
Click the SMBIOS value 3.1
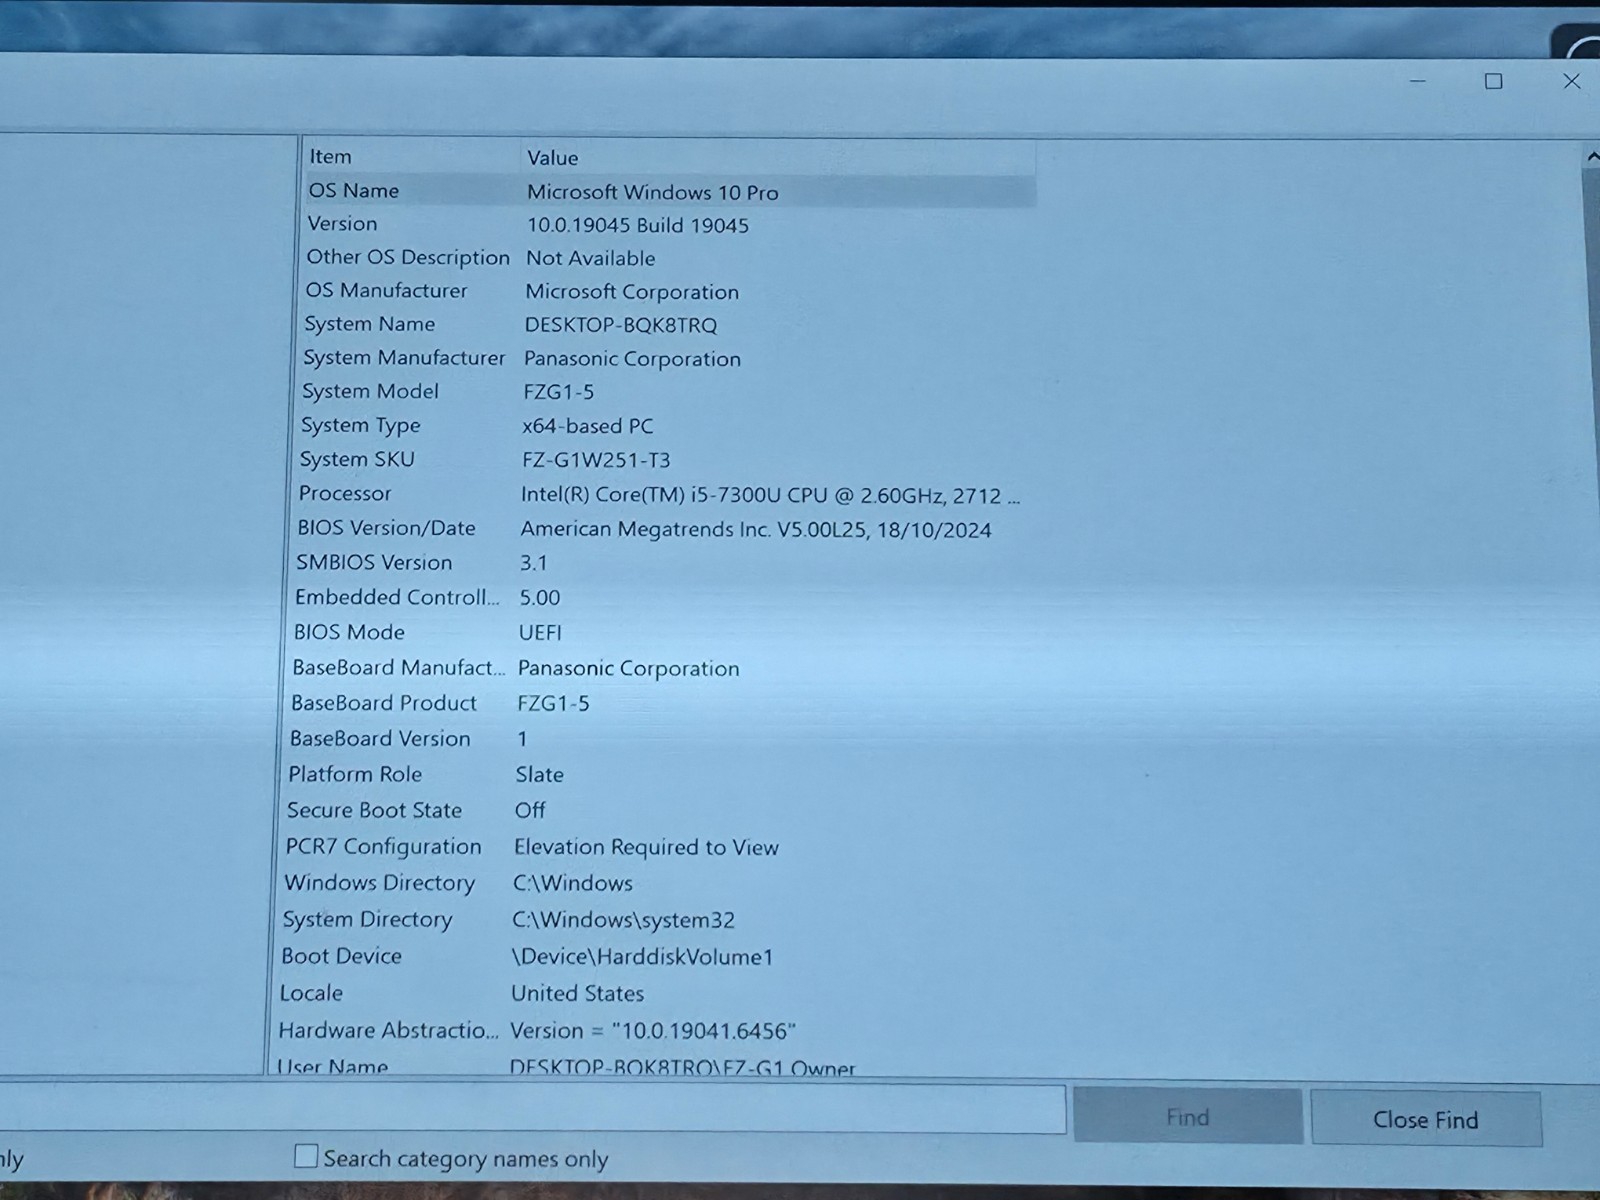(534, 563)
